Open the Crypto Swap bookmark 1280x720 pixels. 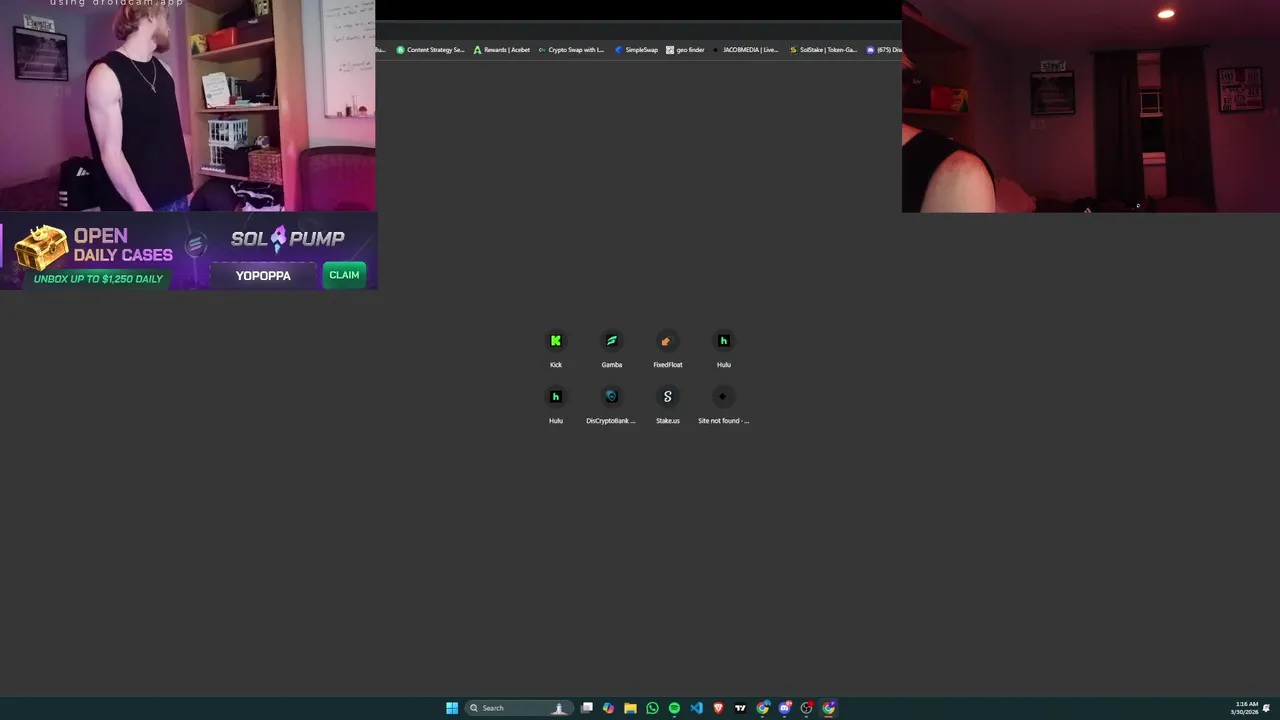pos(571,50)
